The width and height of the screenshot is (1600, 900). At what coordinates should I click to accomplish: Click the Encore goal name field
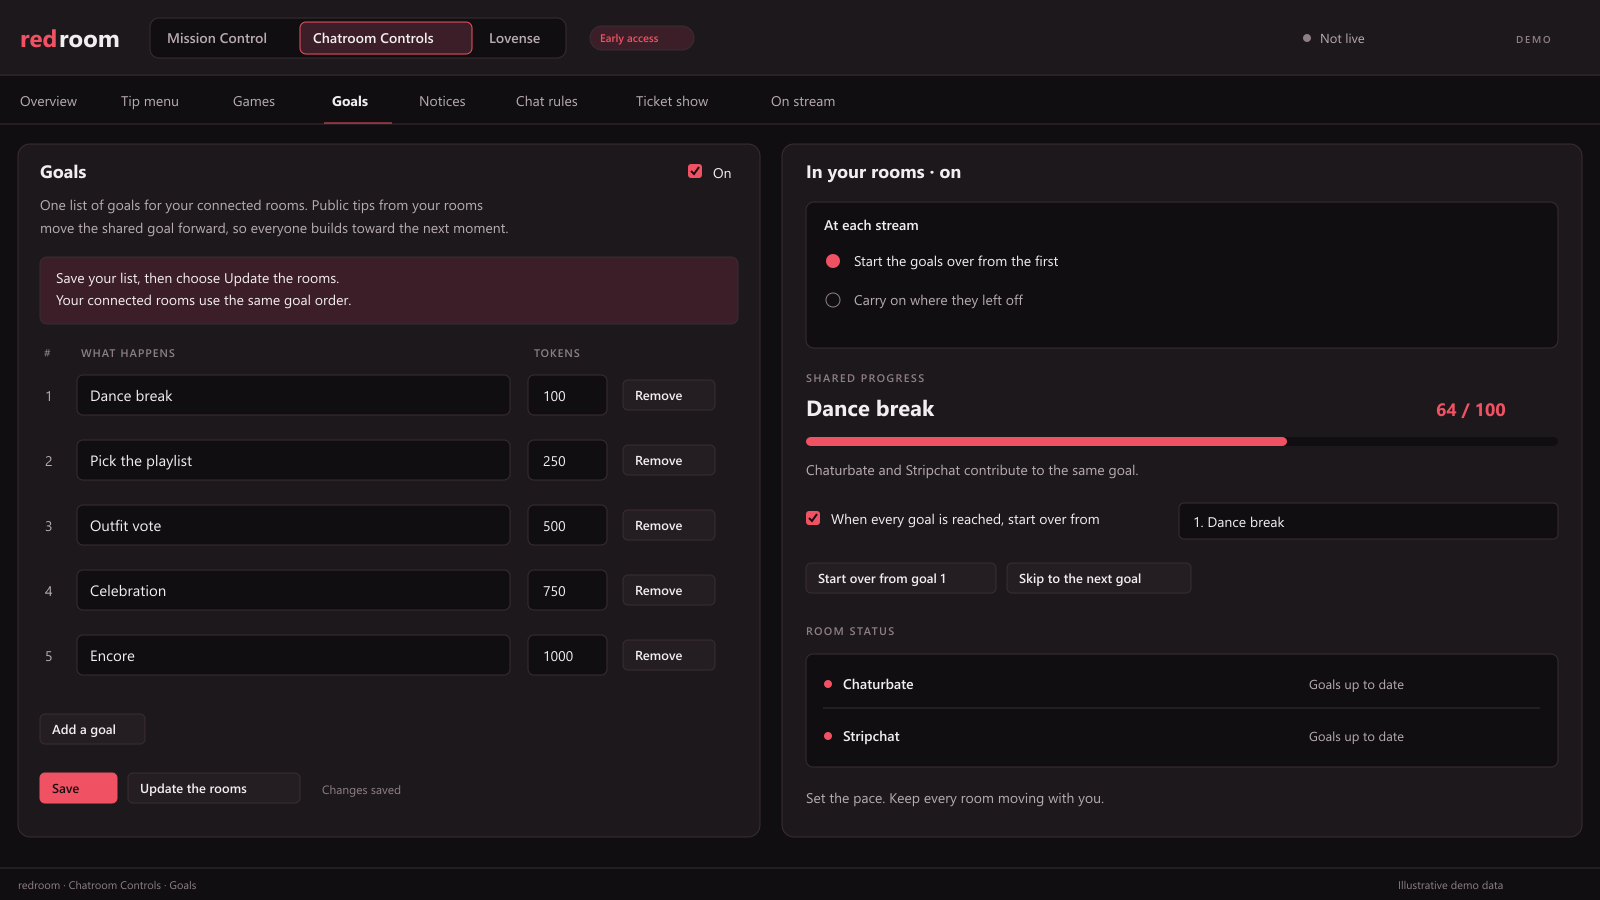pos(293,655)
